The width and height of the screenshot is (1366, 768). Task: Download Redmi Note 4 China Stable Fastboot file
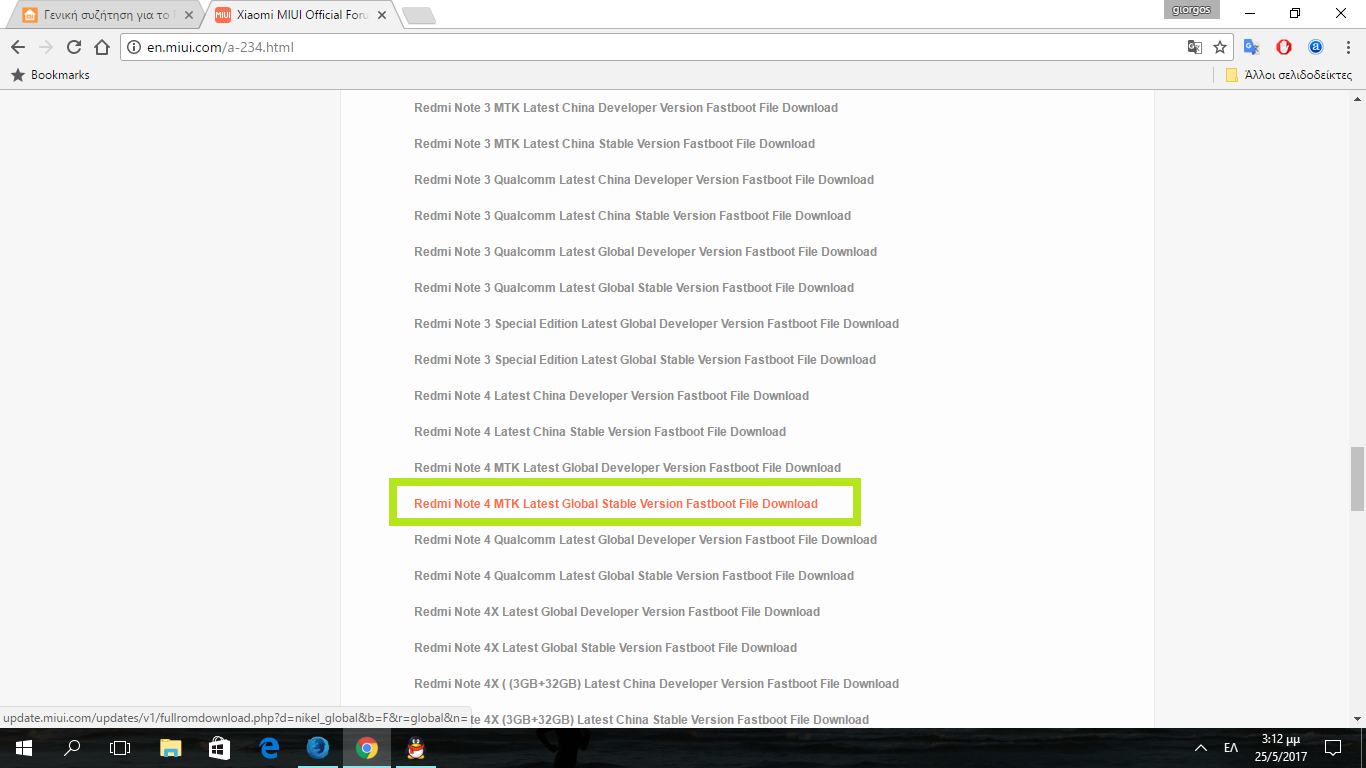coord(600,432)
